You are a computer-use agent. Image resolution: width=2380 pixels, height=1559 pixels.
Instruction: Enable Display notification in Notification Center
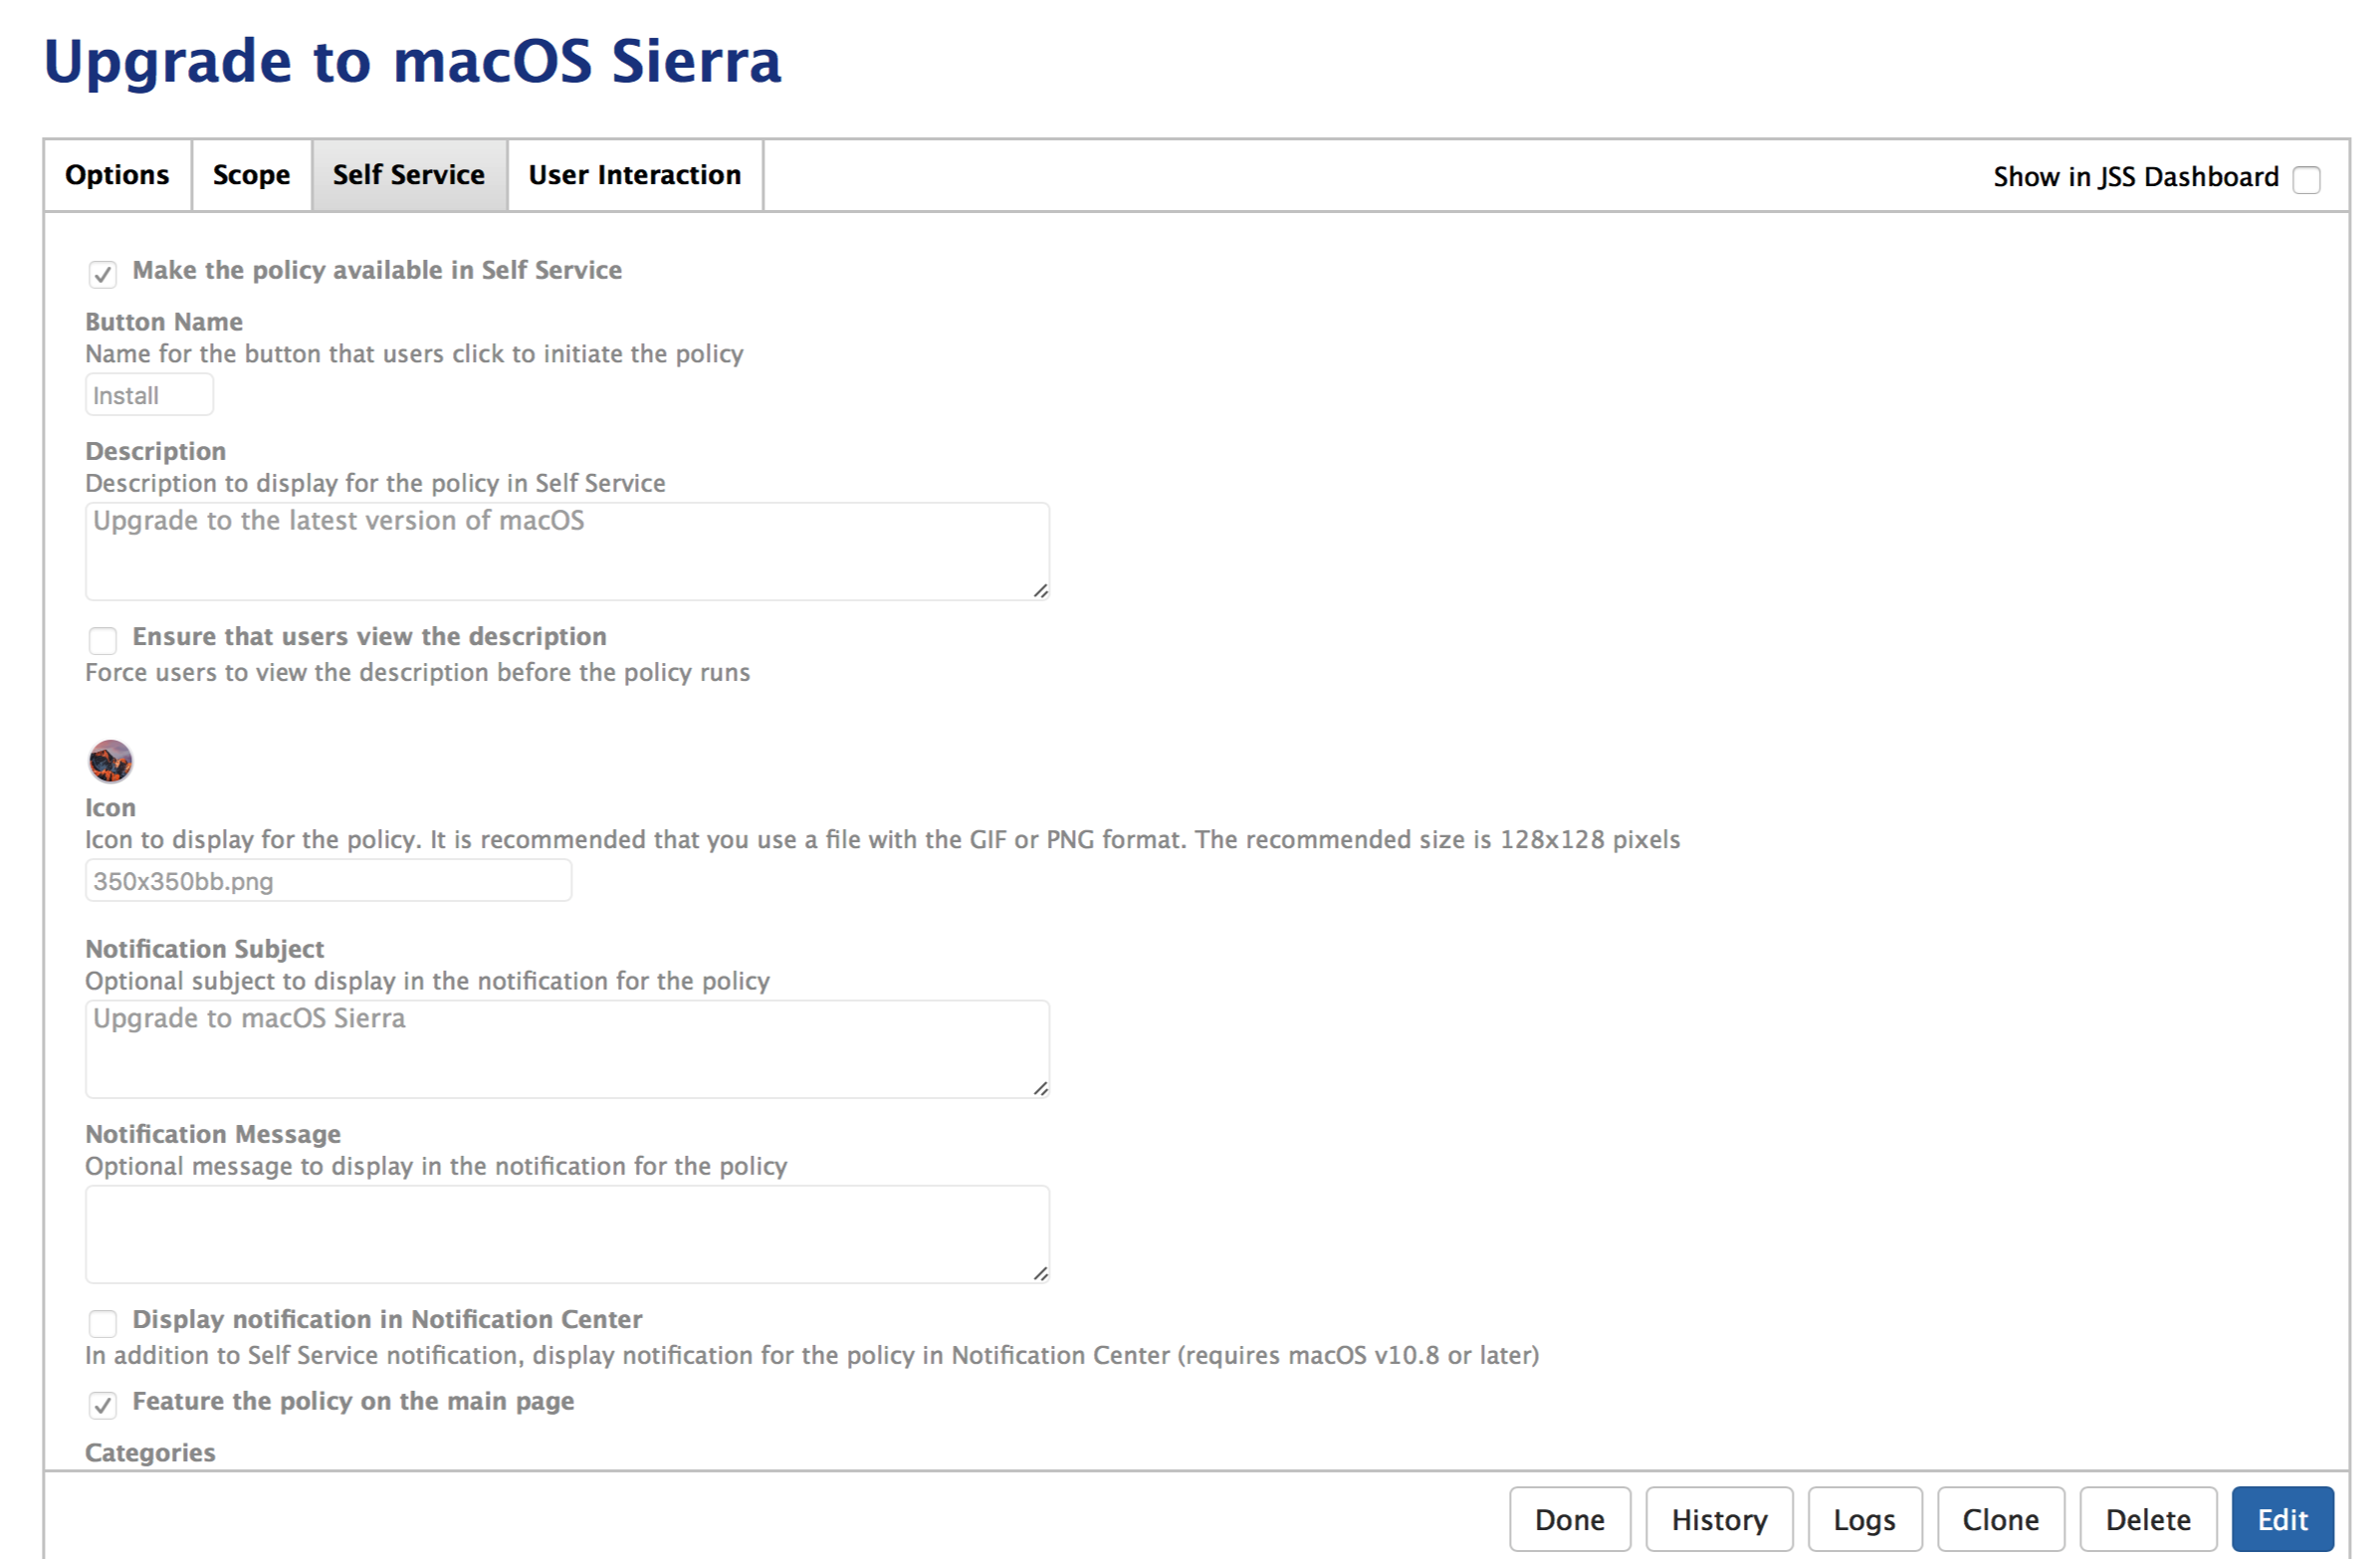[x=102, y=1323]
